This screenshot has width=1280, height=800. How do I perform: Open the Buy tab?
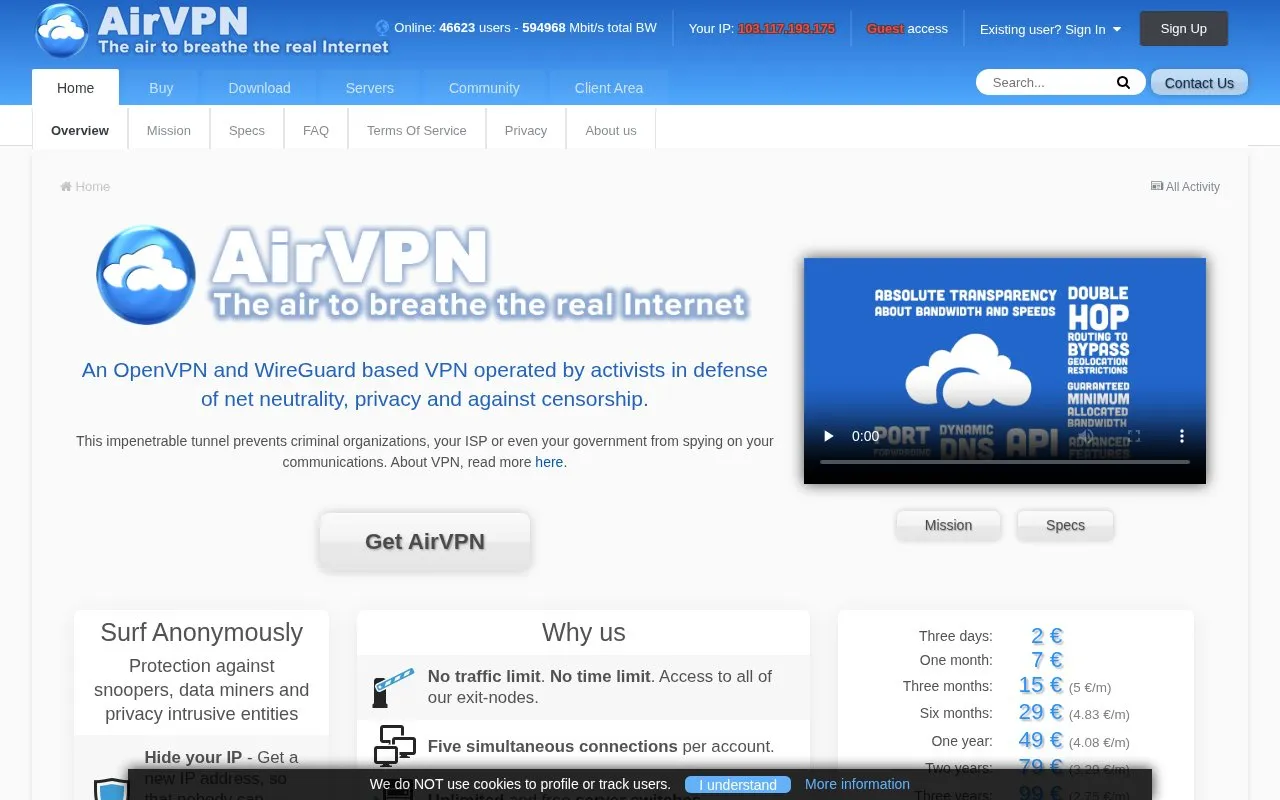pos(161,88)
